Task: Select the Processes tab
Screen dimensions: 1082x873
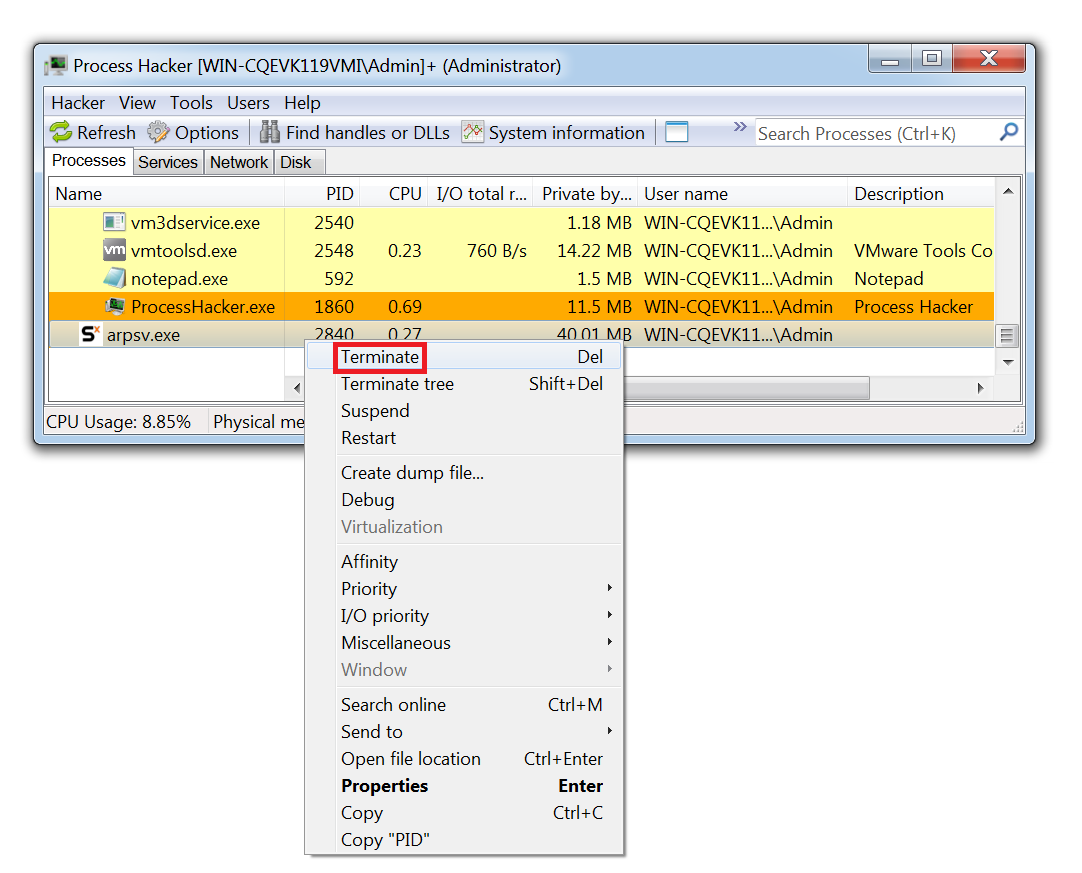Action: tap(89, 160)
